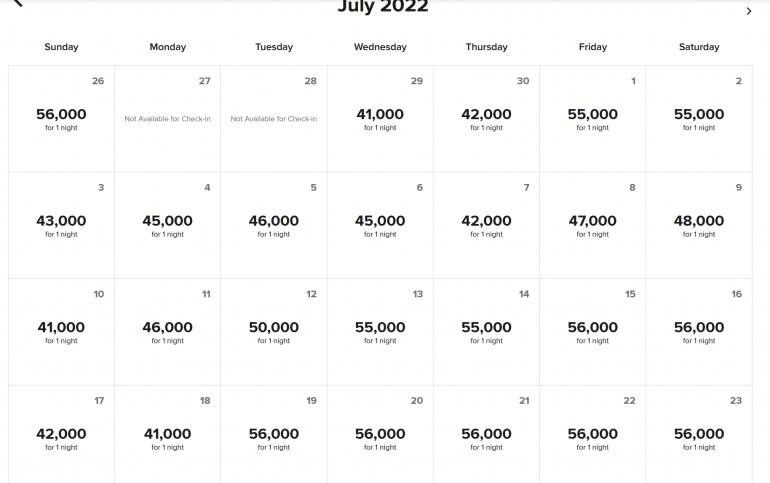
Task: Go to the previous month arrow
Action: (17, 4)
